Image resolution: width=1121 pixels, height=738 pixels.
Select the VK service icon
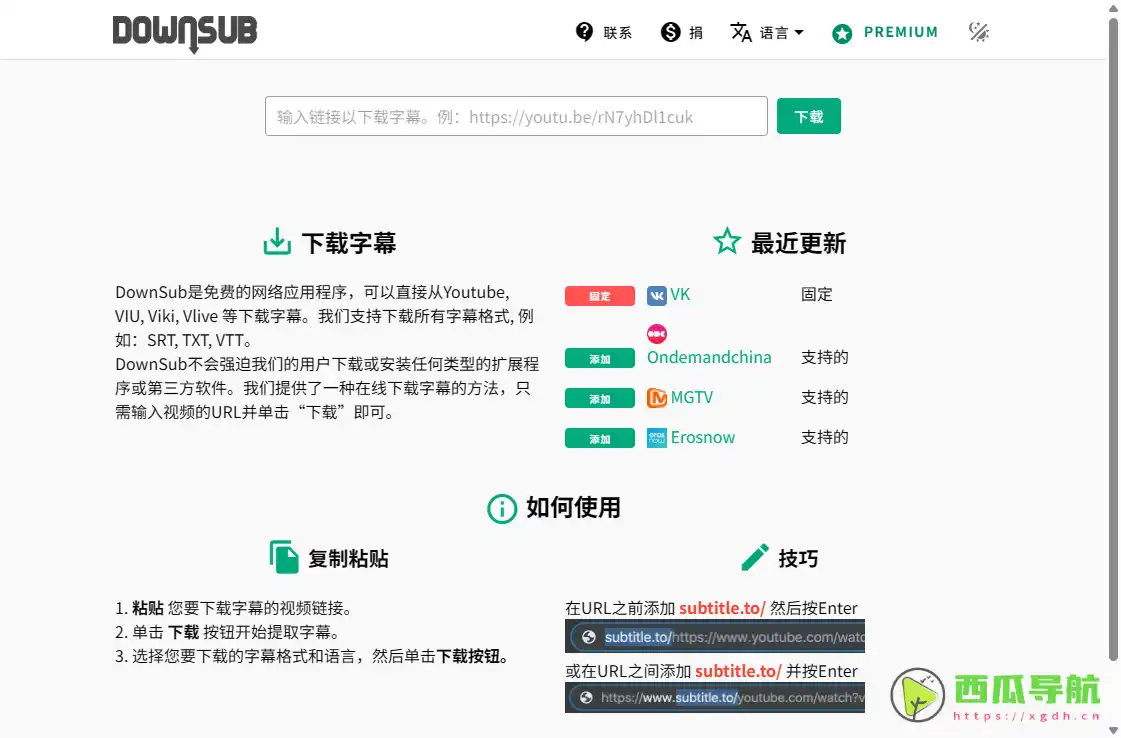[x=657, y=295]
